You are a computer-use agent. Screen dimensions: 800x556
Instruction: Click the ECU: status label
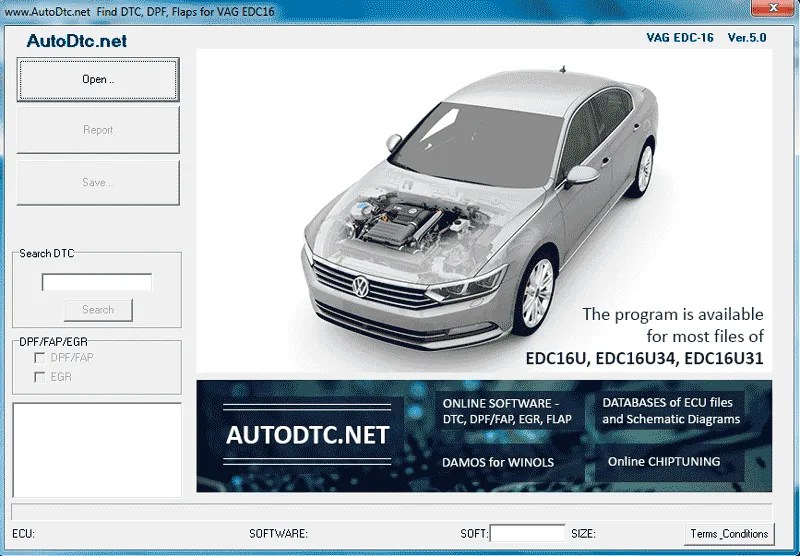[x=23, y=534]
